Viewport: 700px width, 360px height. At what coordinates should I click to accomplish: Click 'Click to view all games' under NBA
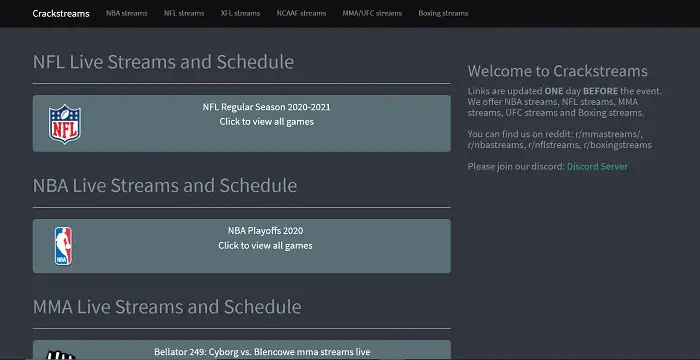point(265,246)
